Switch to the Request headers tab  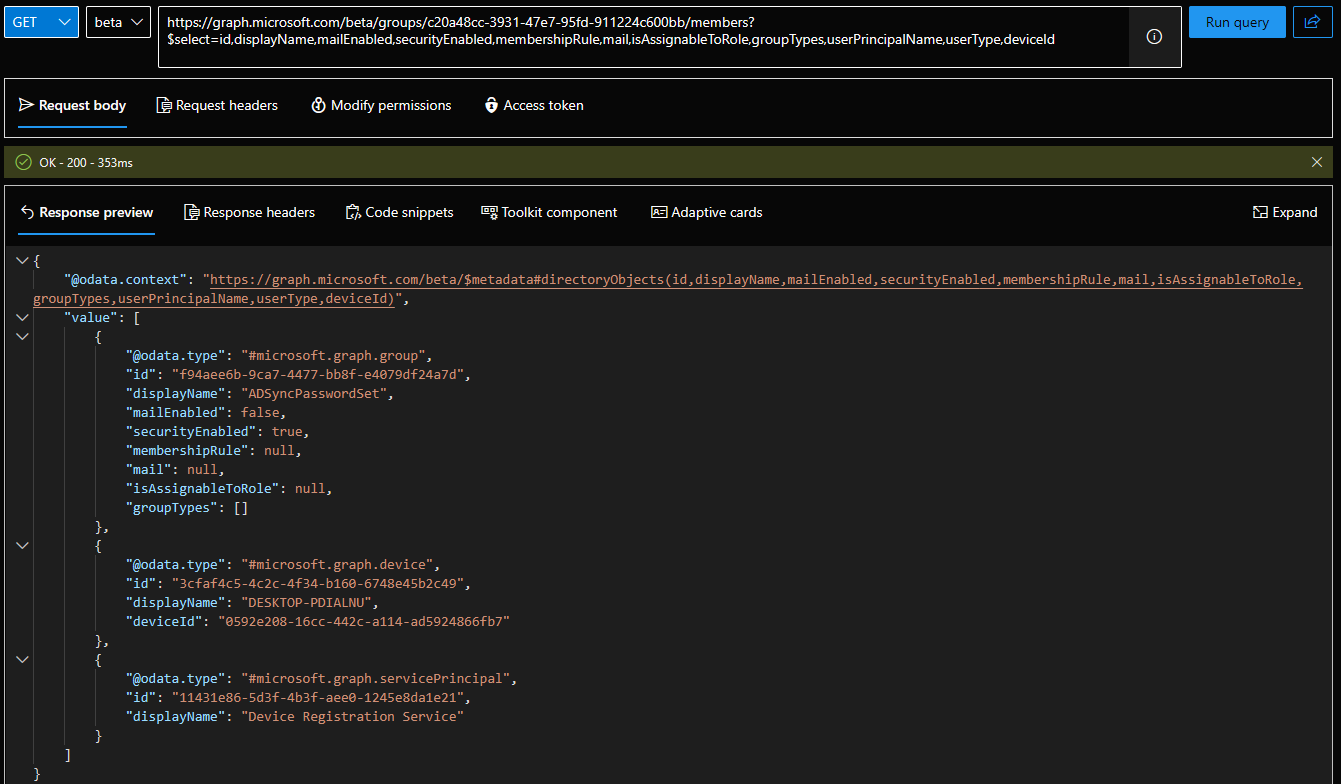click(x=217, y=105)
